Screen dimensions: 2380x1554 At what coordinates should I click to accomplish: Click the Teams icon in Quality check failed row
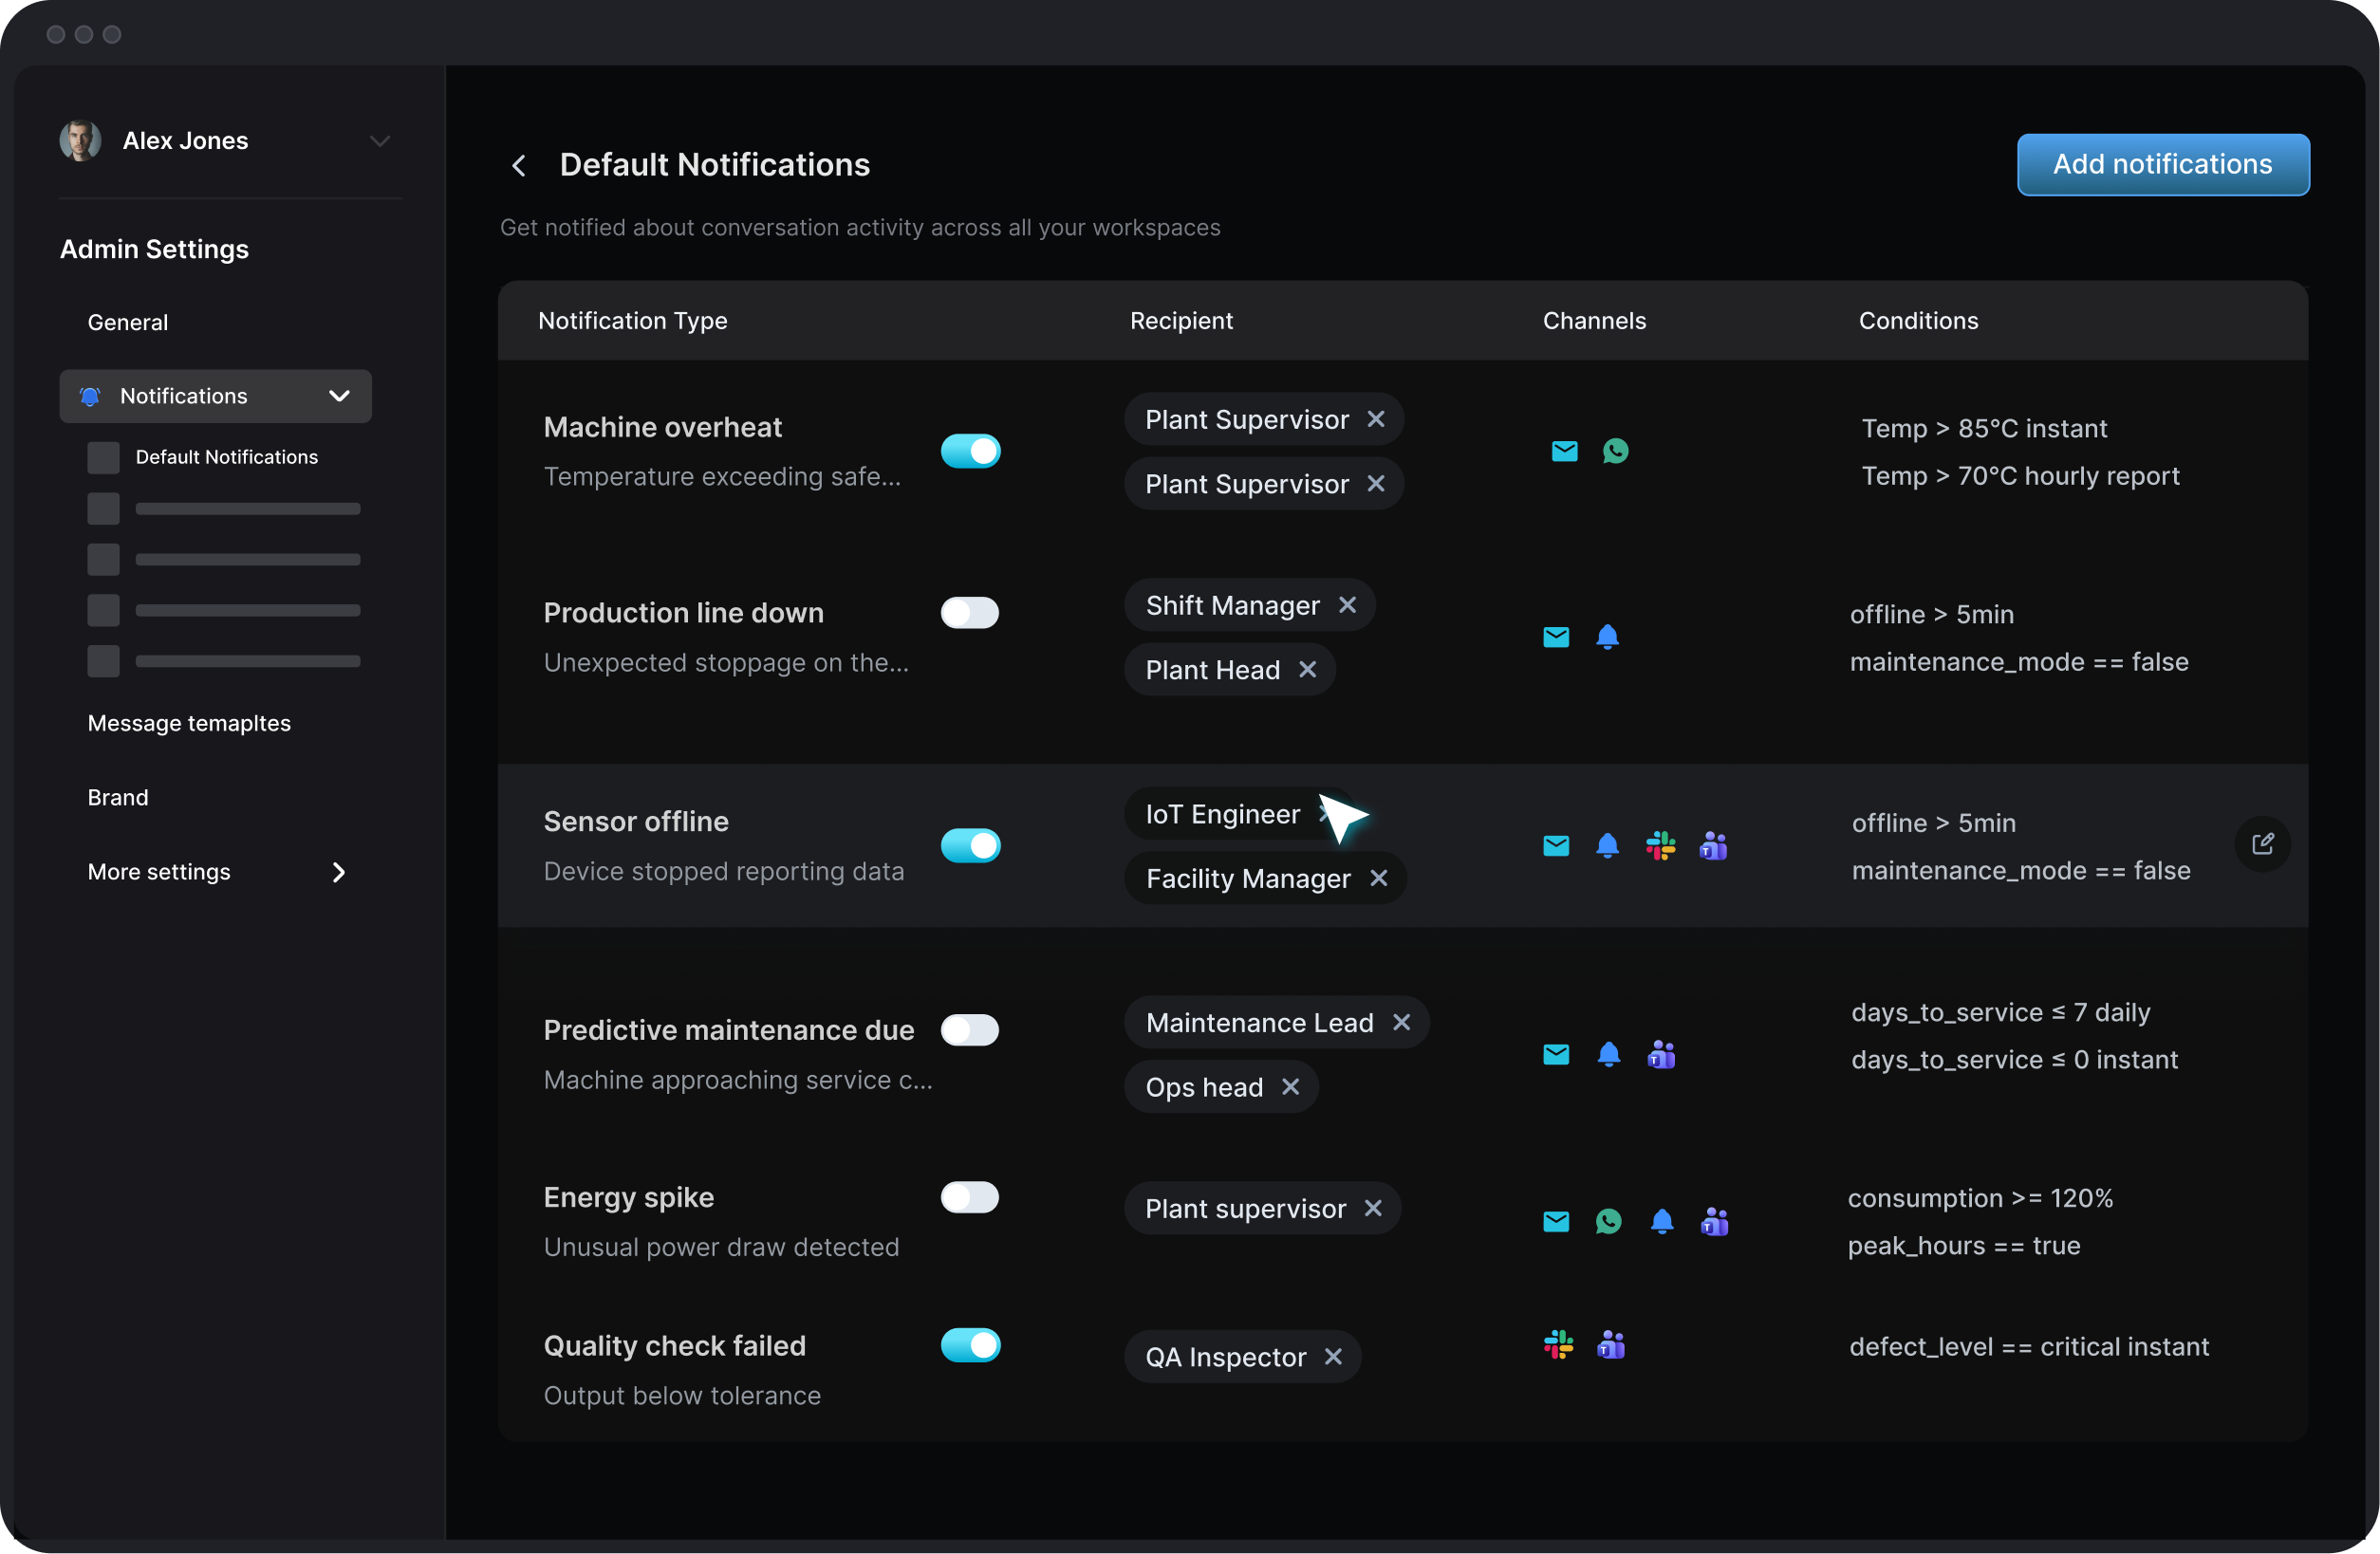pyautogui.click(x=1611, y=1345)
